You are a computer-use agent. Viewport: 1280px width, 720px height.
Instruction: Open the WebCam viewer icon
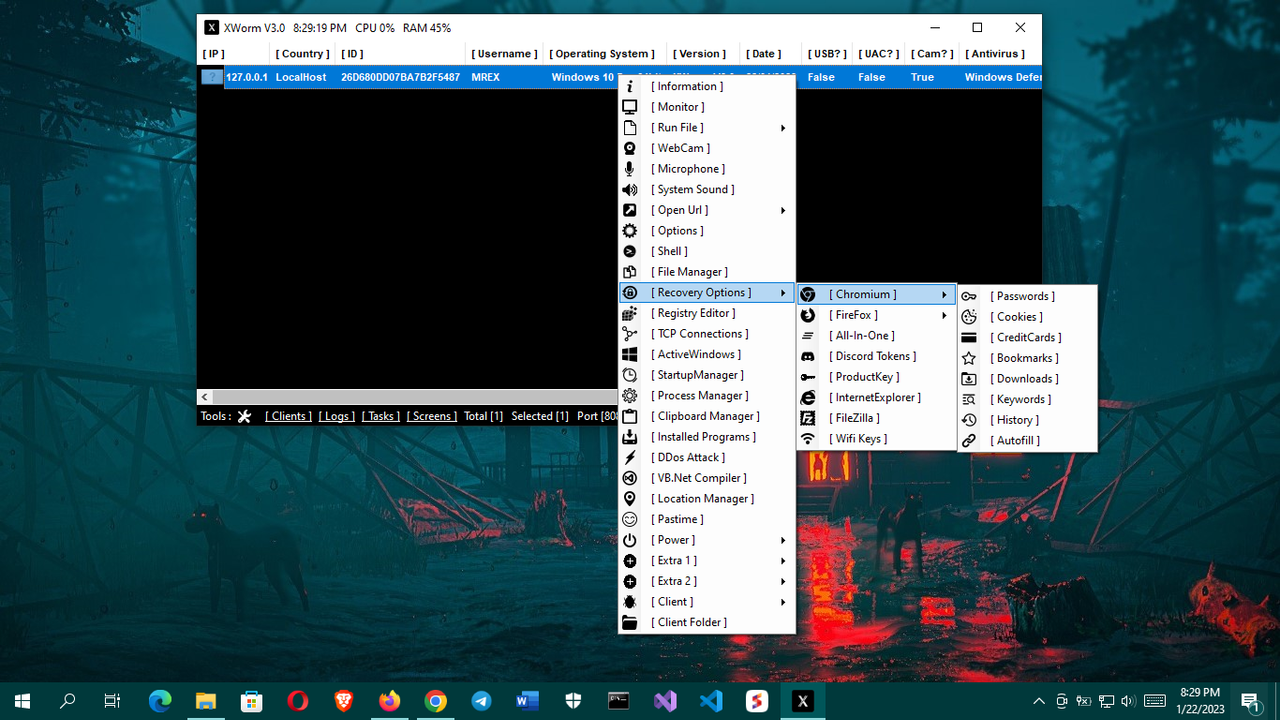point(629,148)
